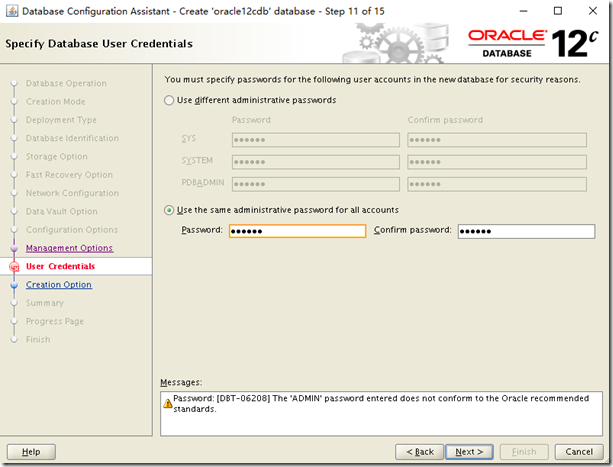The width and height of the screenshot is (613, 467).
Task: Click the 'Configuration Options' step text
Action: (72, 230)
